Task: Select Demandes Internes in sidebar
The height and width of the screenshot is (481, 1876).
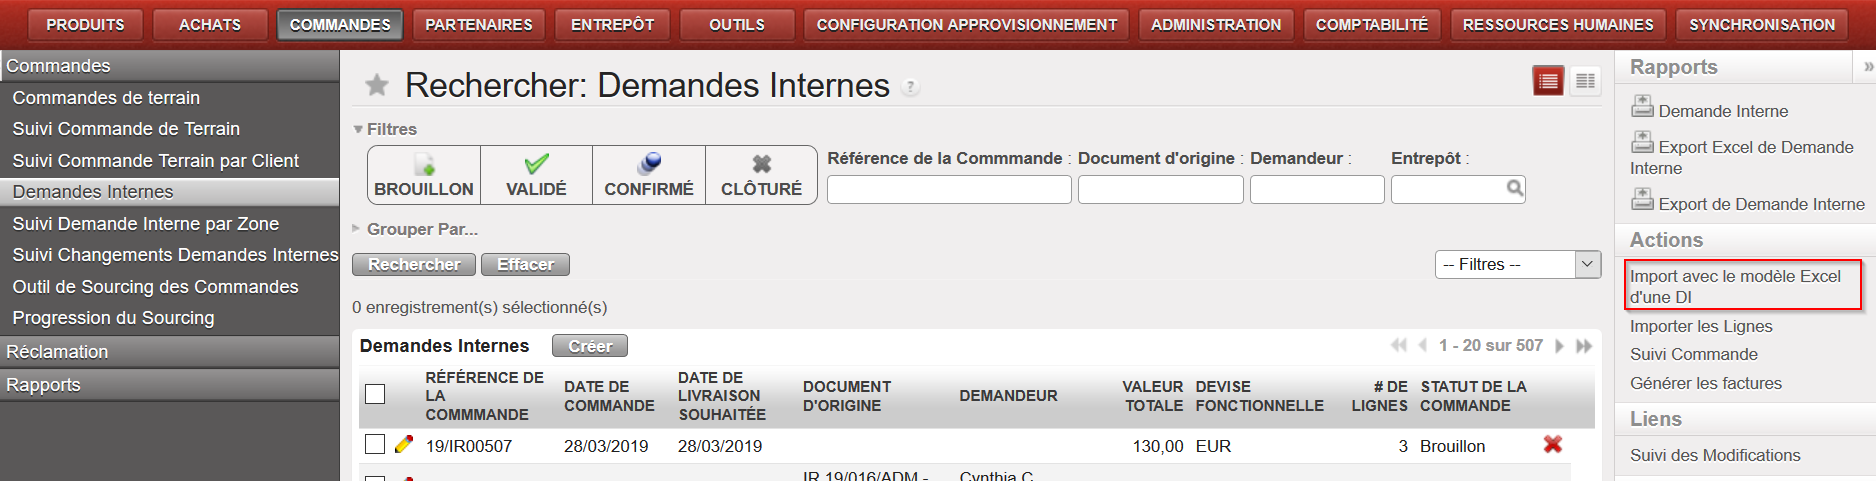Action: [x=170, y=192]
